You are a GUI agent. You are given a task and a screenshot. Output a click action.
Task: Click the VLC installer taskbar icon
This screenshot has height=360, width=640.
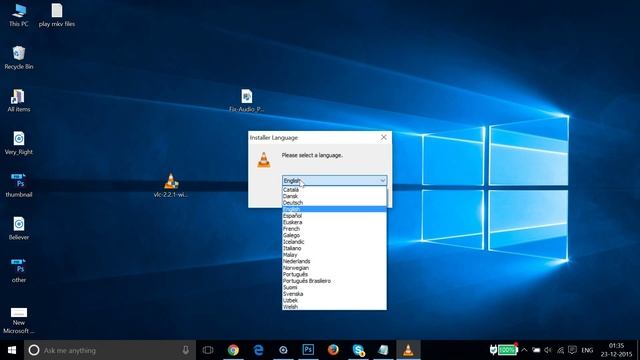pyautogui.click(x=408, y=350)
